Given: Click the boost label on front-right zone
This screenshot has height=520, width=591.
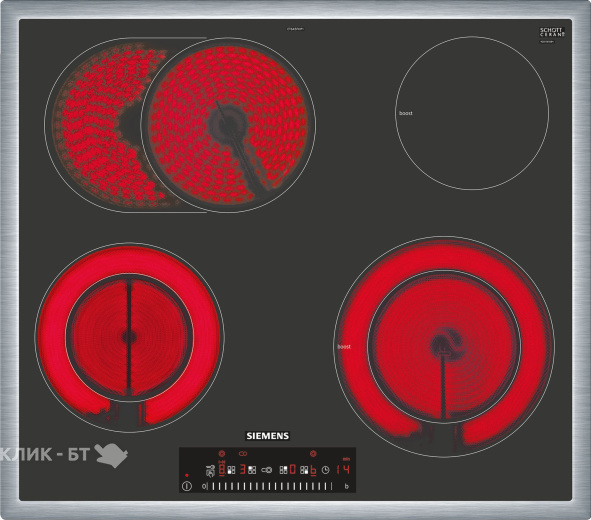Looking at the screenshot, I should (x=344, y=347).
